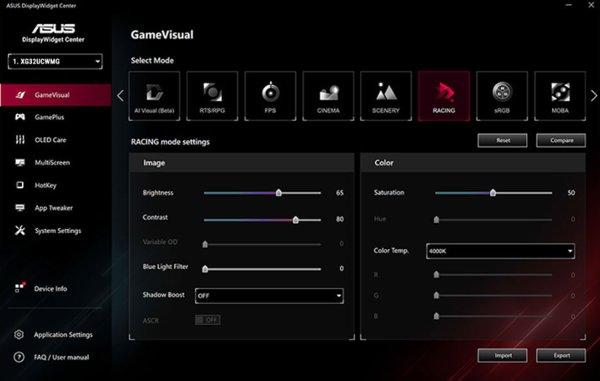Click the System Settings label
The width and height of the screenshot is (600, 381).
(x=58, y=231)
